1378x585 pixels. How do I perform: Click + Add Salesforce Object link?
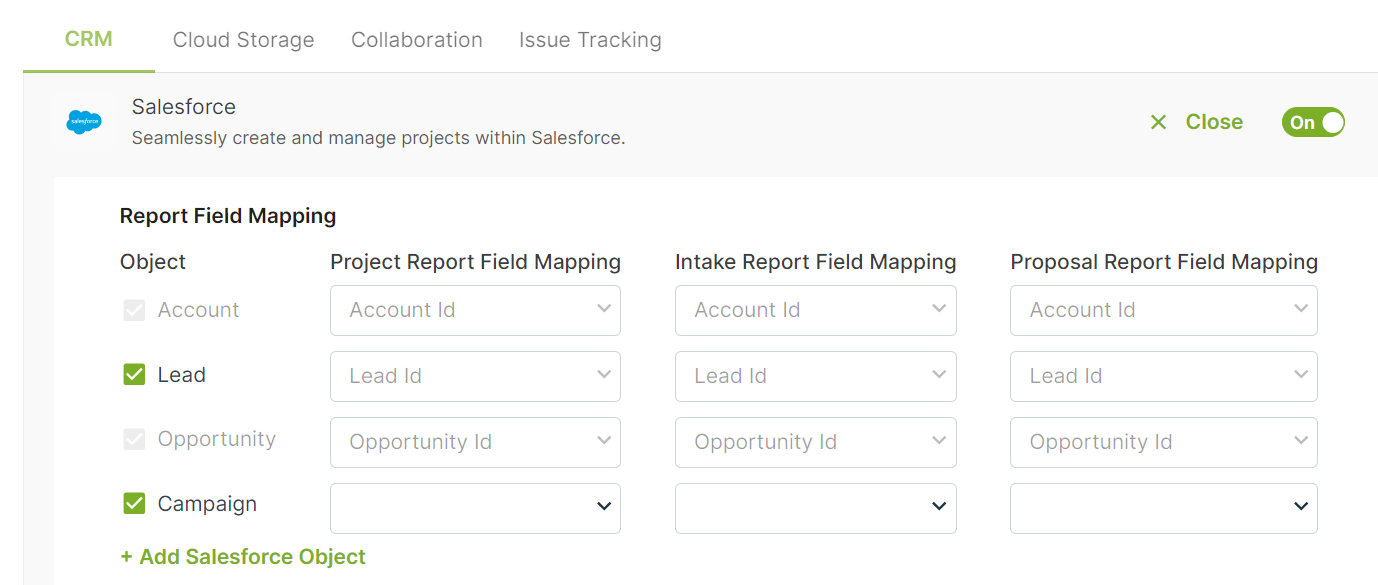(243, 557)
